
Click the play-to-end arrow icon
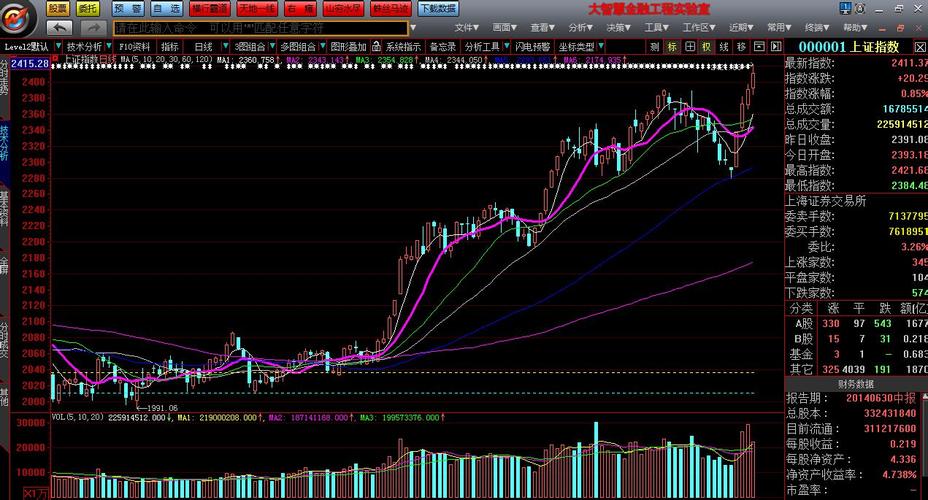(x=776, y=47)
